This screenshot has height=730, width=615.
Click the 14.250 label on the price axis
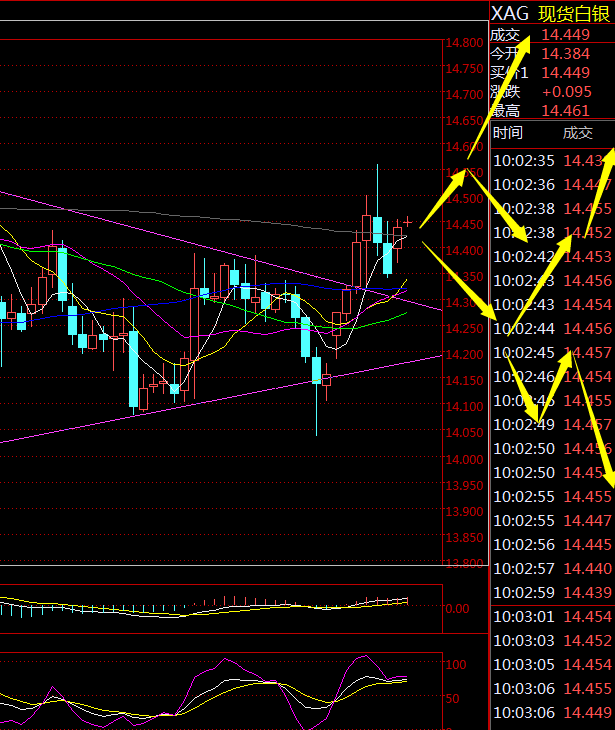coord(464,329)
